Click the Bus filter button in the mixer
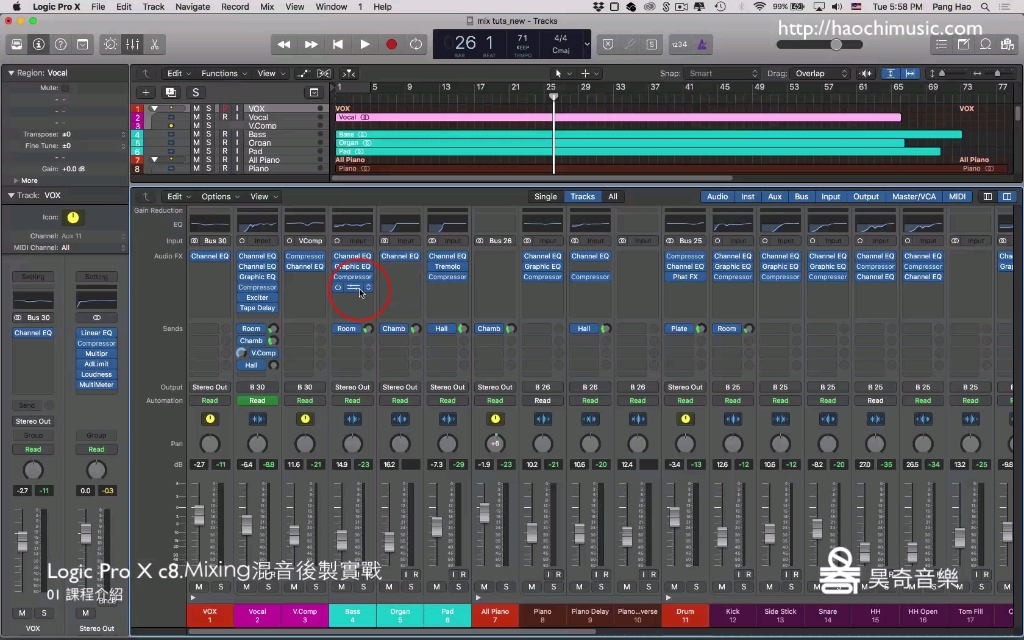This screenshot has height=640, width=1024. point(800,196)
